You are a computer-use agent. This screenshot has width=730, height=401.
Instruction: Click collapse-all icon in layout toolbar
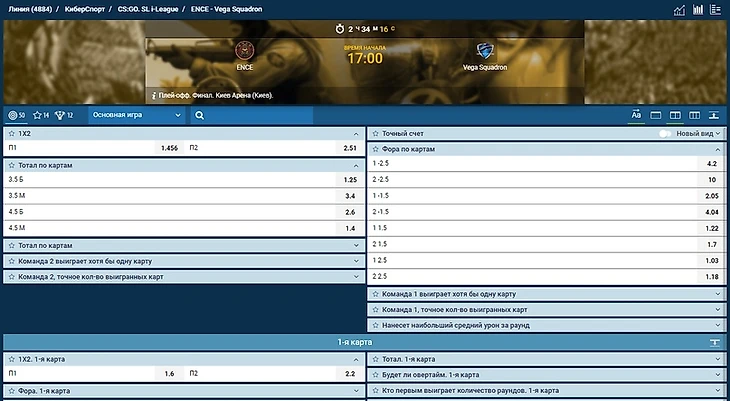[715, 115]
